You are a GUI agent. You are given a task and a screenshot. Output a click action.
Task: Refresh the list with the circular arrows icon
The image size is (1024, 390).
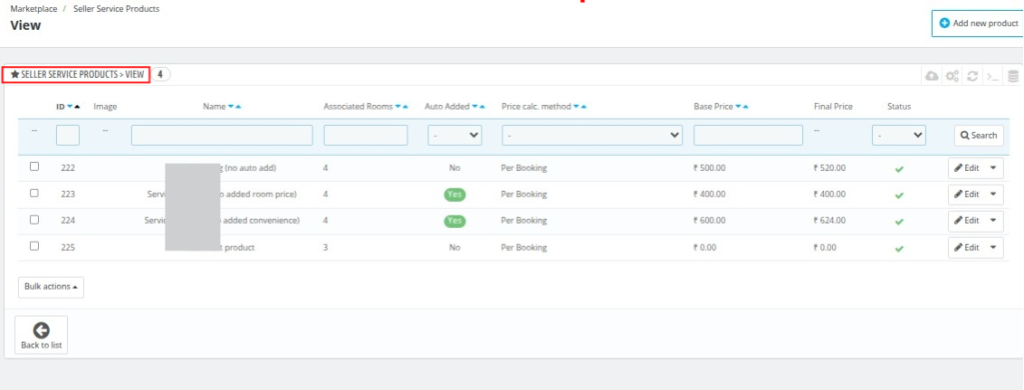tap(972, 76)
